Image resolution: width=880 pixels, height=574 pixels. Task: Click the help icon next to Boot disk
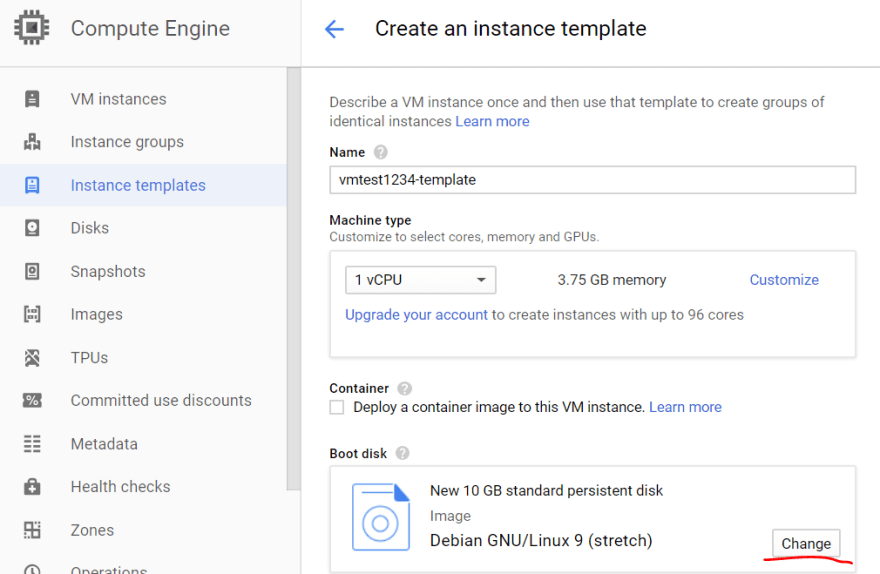point(402,453)
